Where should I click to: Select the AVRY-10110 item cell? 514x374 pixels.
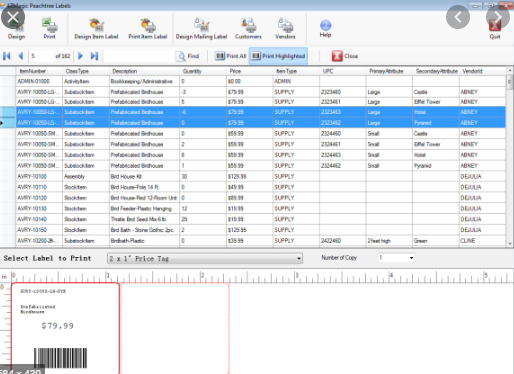(x=39, y=187)
